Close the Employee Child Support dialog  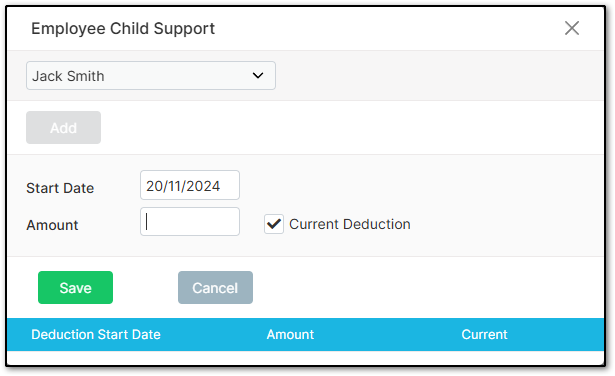click(571, 28)
